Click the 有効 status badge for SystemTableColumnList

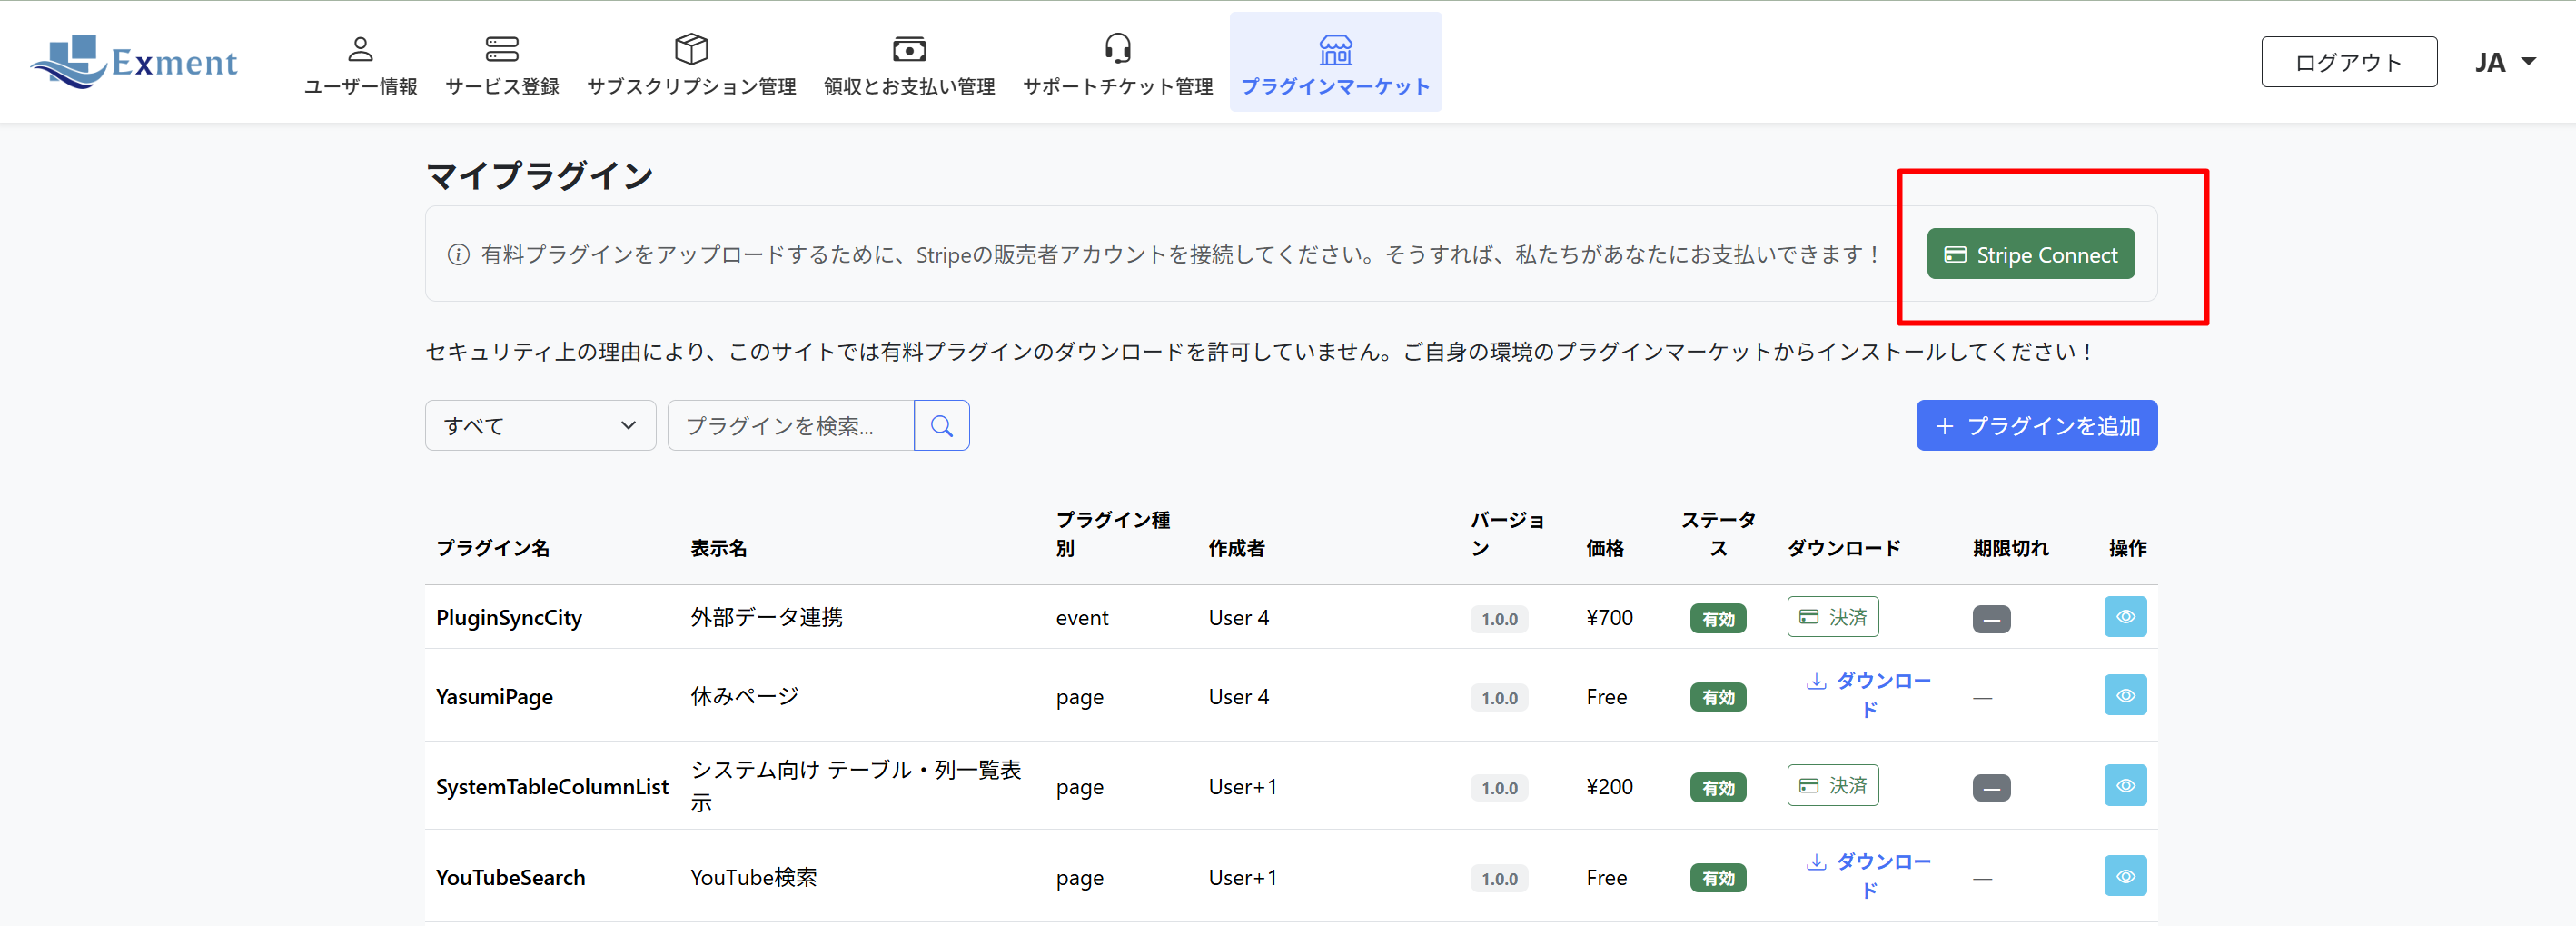tap(1718, 788)
